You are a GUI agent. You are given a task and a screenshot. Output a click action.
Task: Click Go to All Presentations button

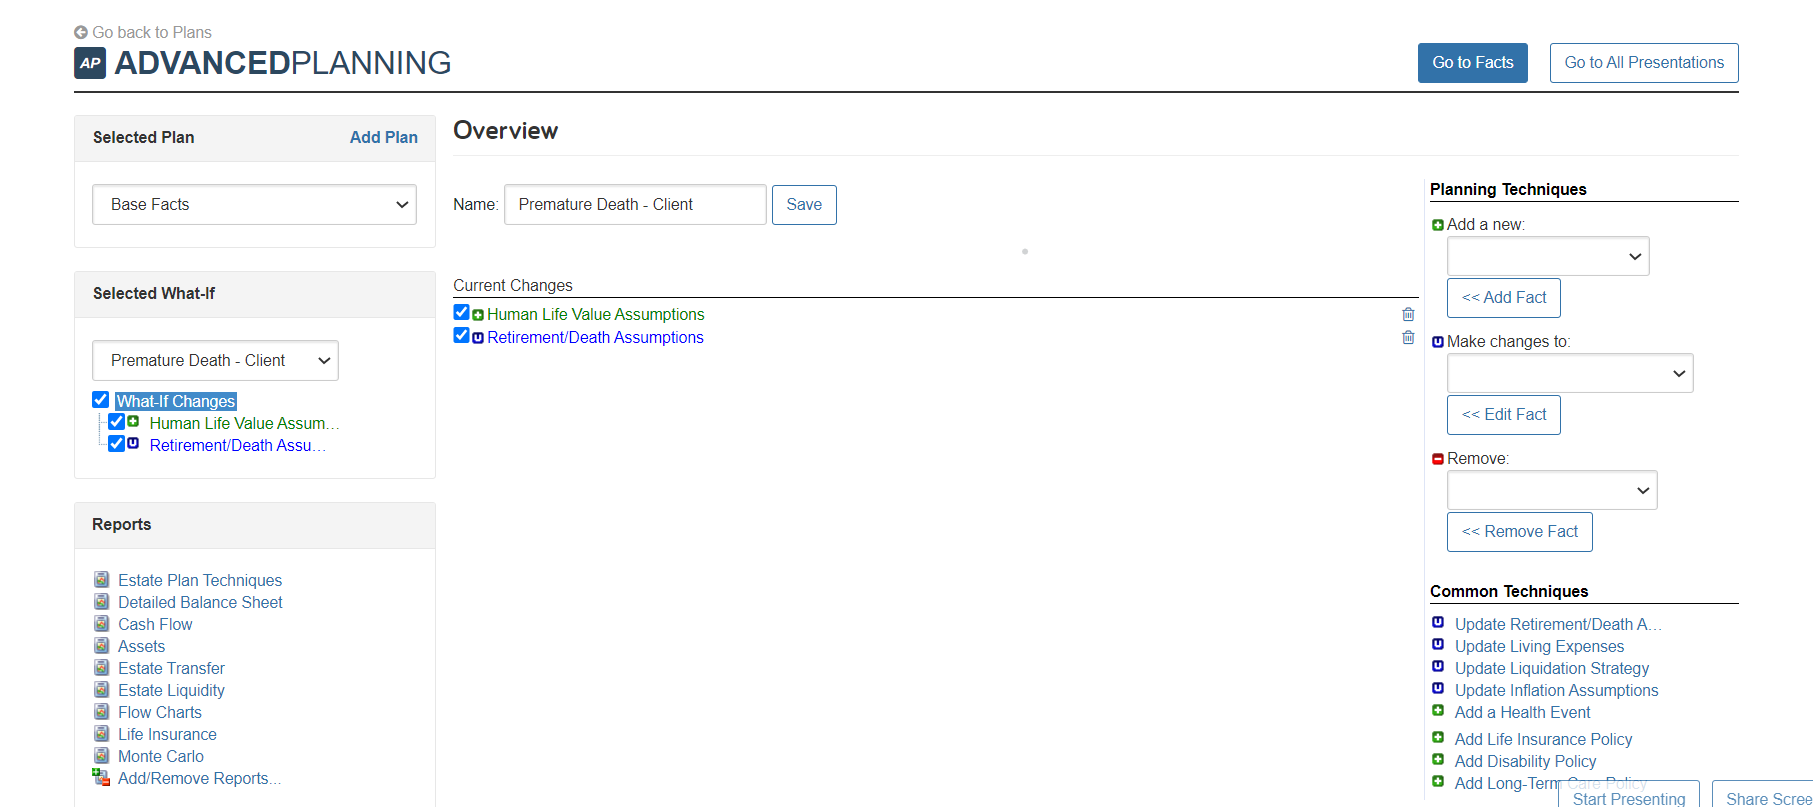coord(1644,63)
